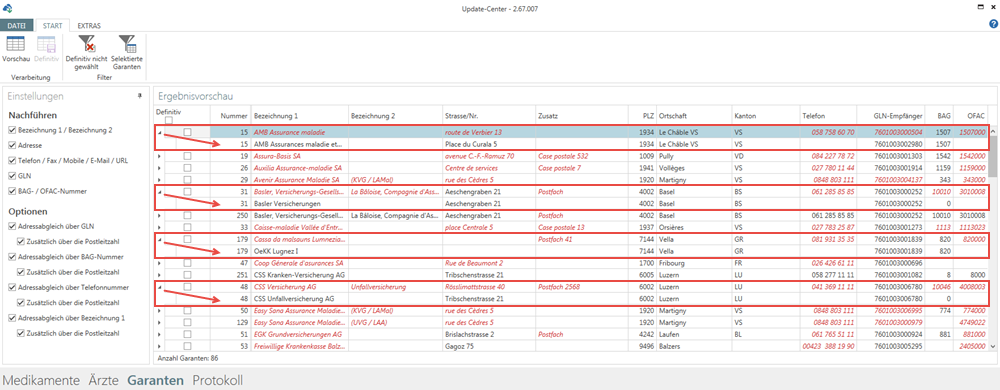Click the Definitiv ribbon icon
Screen dimensions: 1000x390
[46, 44]
